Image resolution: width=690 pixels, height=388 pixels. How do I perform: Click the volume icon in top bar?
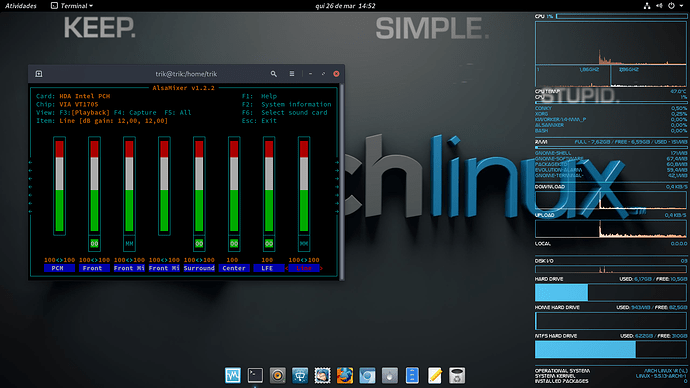pyautogui.click(x=659, y=6)
